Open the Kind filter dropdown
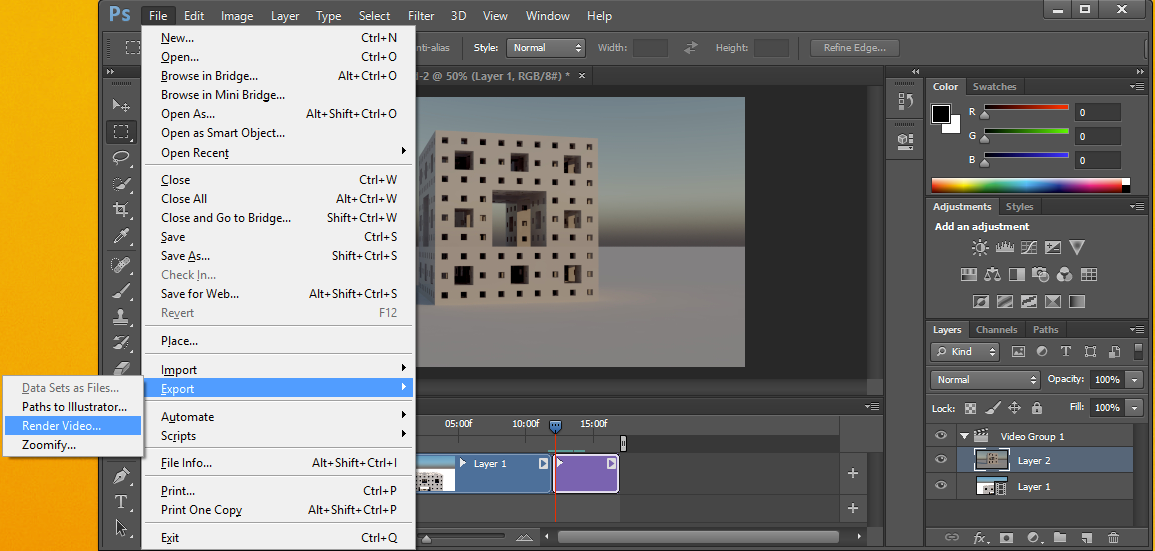1155x551 pixels. (965, 351)
